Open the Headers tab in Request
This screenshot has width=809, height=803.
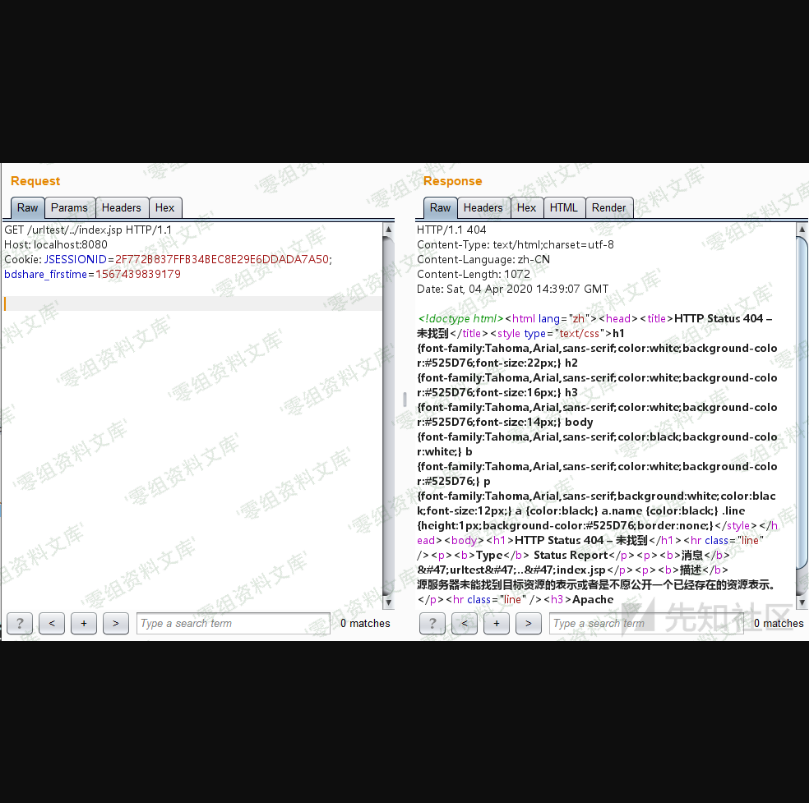click(x=121, y=208)
